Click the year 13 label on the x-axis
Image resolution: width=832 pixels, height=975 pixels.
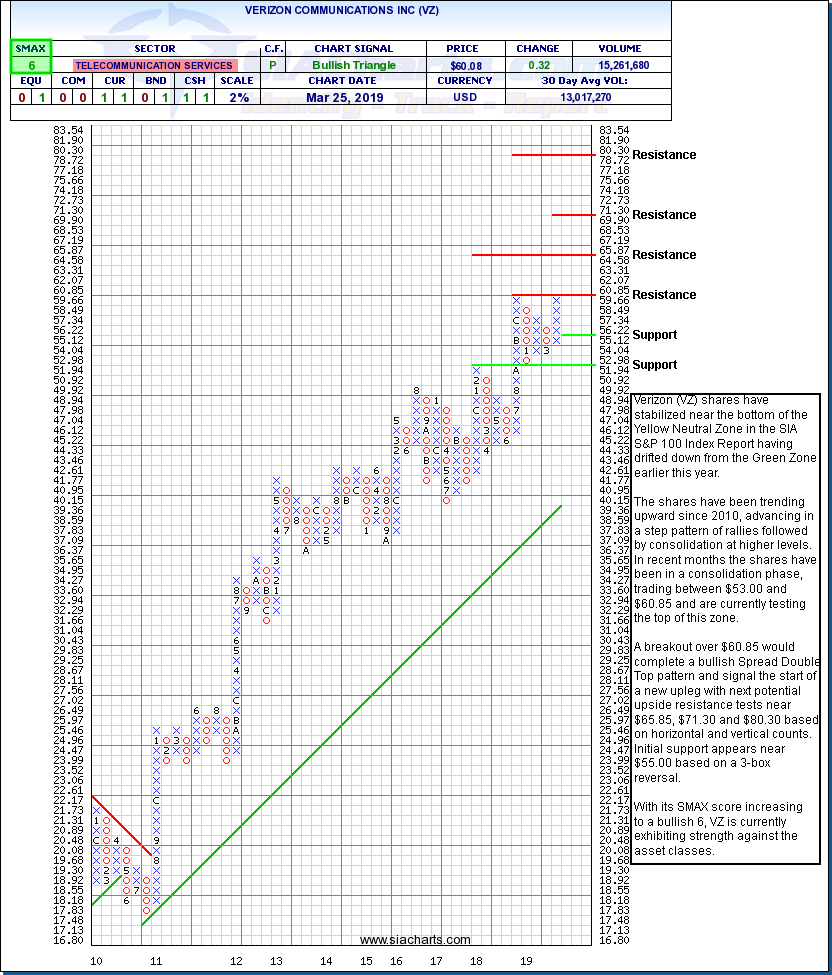(276, 961)
